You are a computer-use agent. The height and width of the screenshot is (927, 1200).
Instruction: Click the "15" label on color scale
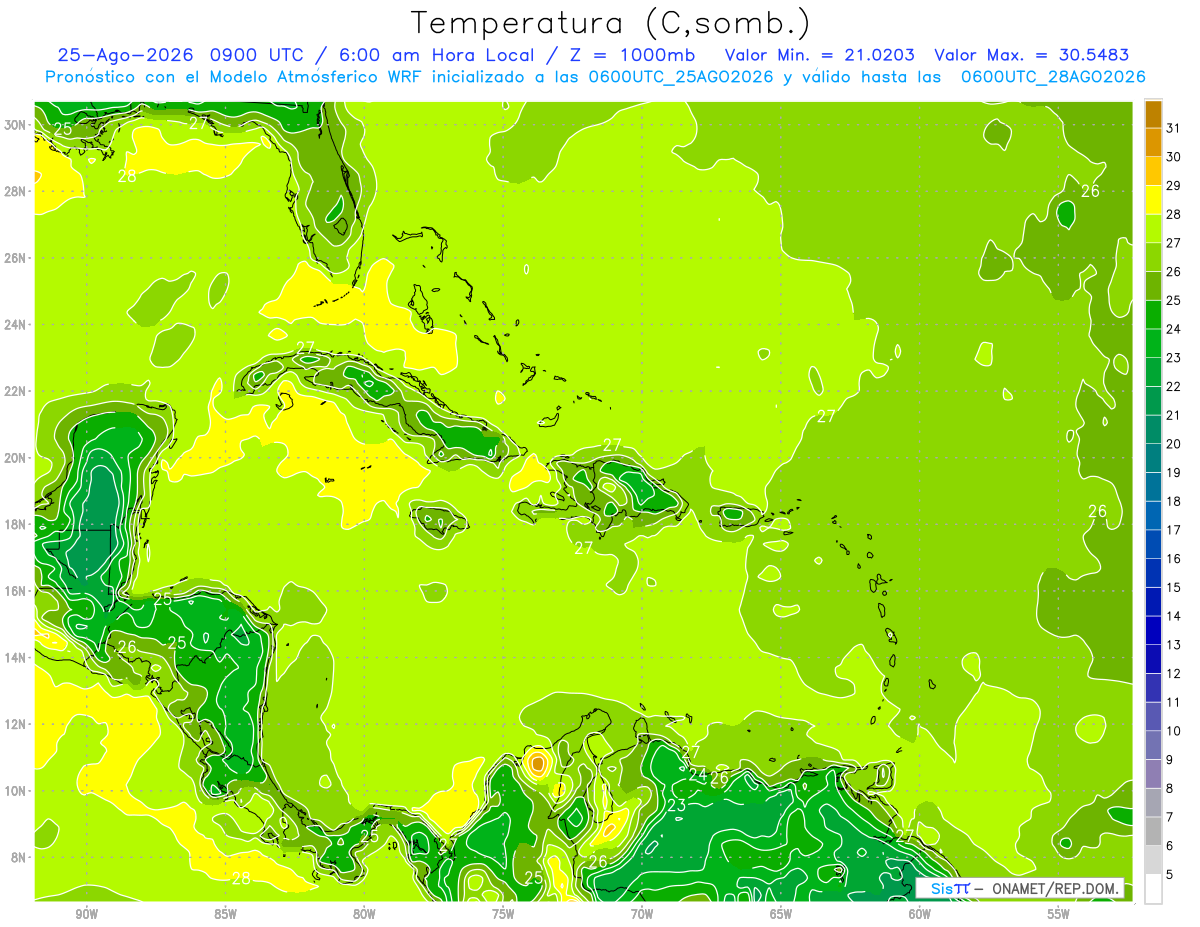[x=1174, y=587]
